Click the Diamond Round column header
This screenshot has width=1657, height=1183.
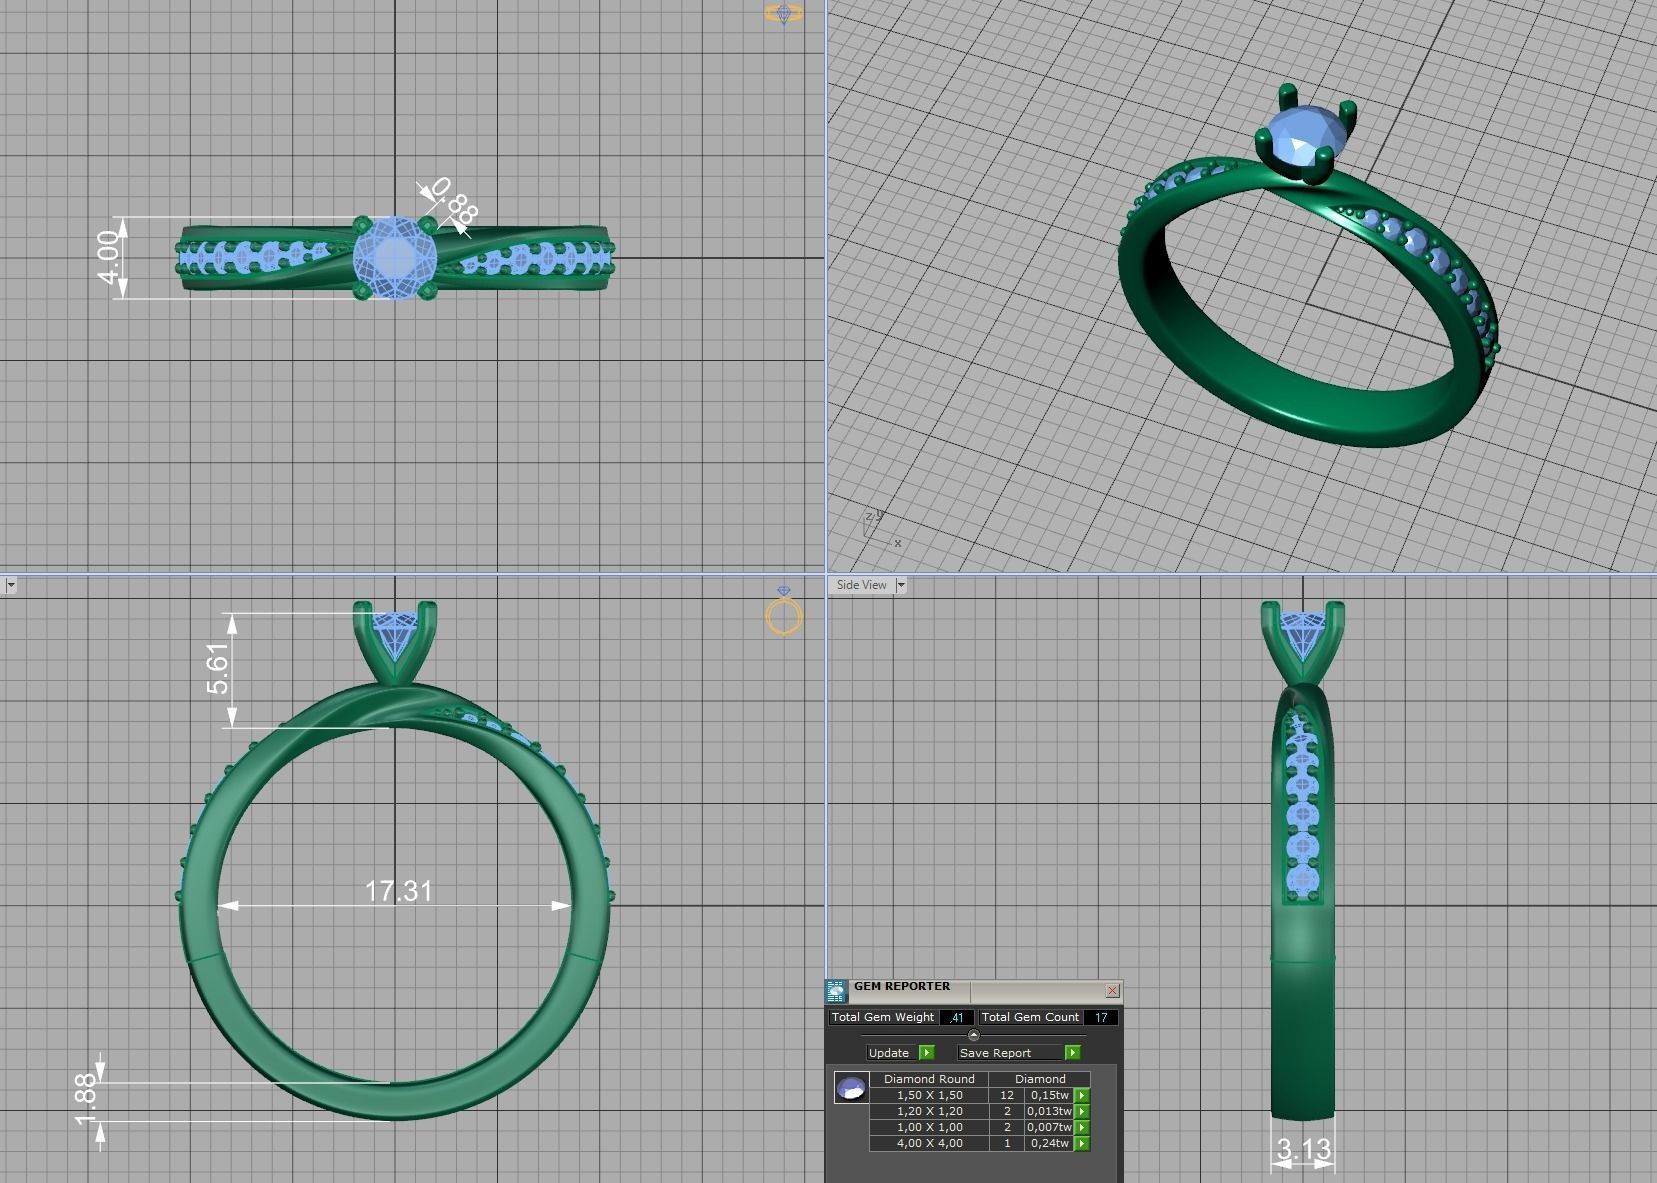[929, 1079]
